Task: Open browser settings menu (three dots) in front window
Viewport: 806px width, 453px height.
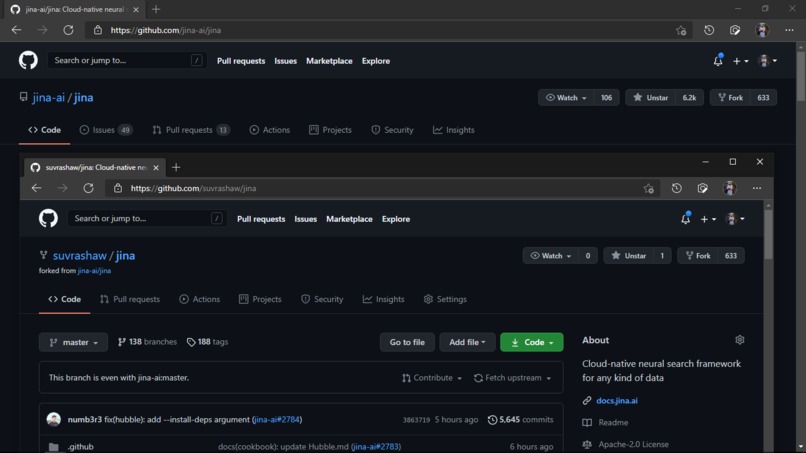Action: [x=757, y=188]
